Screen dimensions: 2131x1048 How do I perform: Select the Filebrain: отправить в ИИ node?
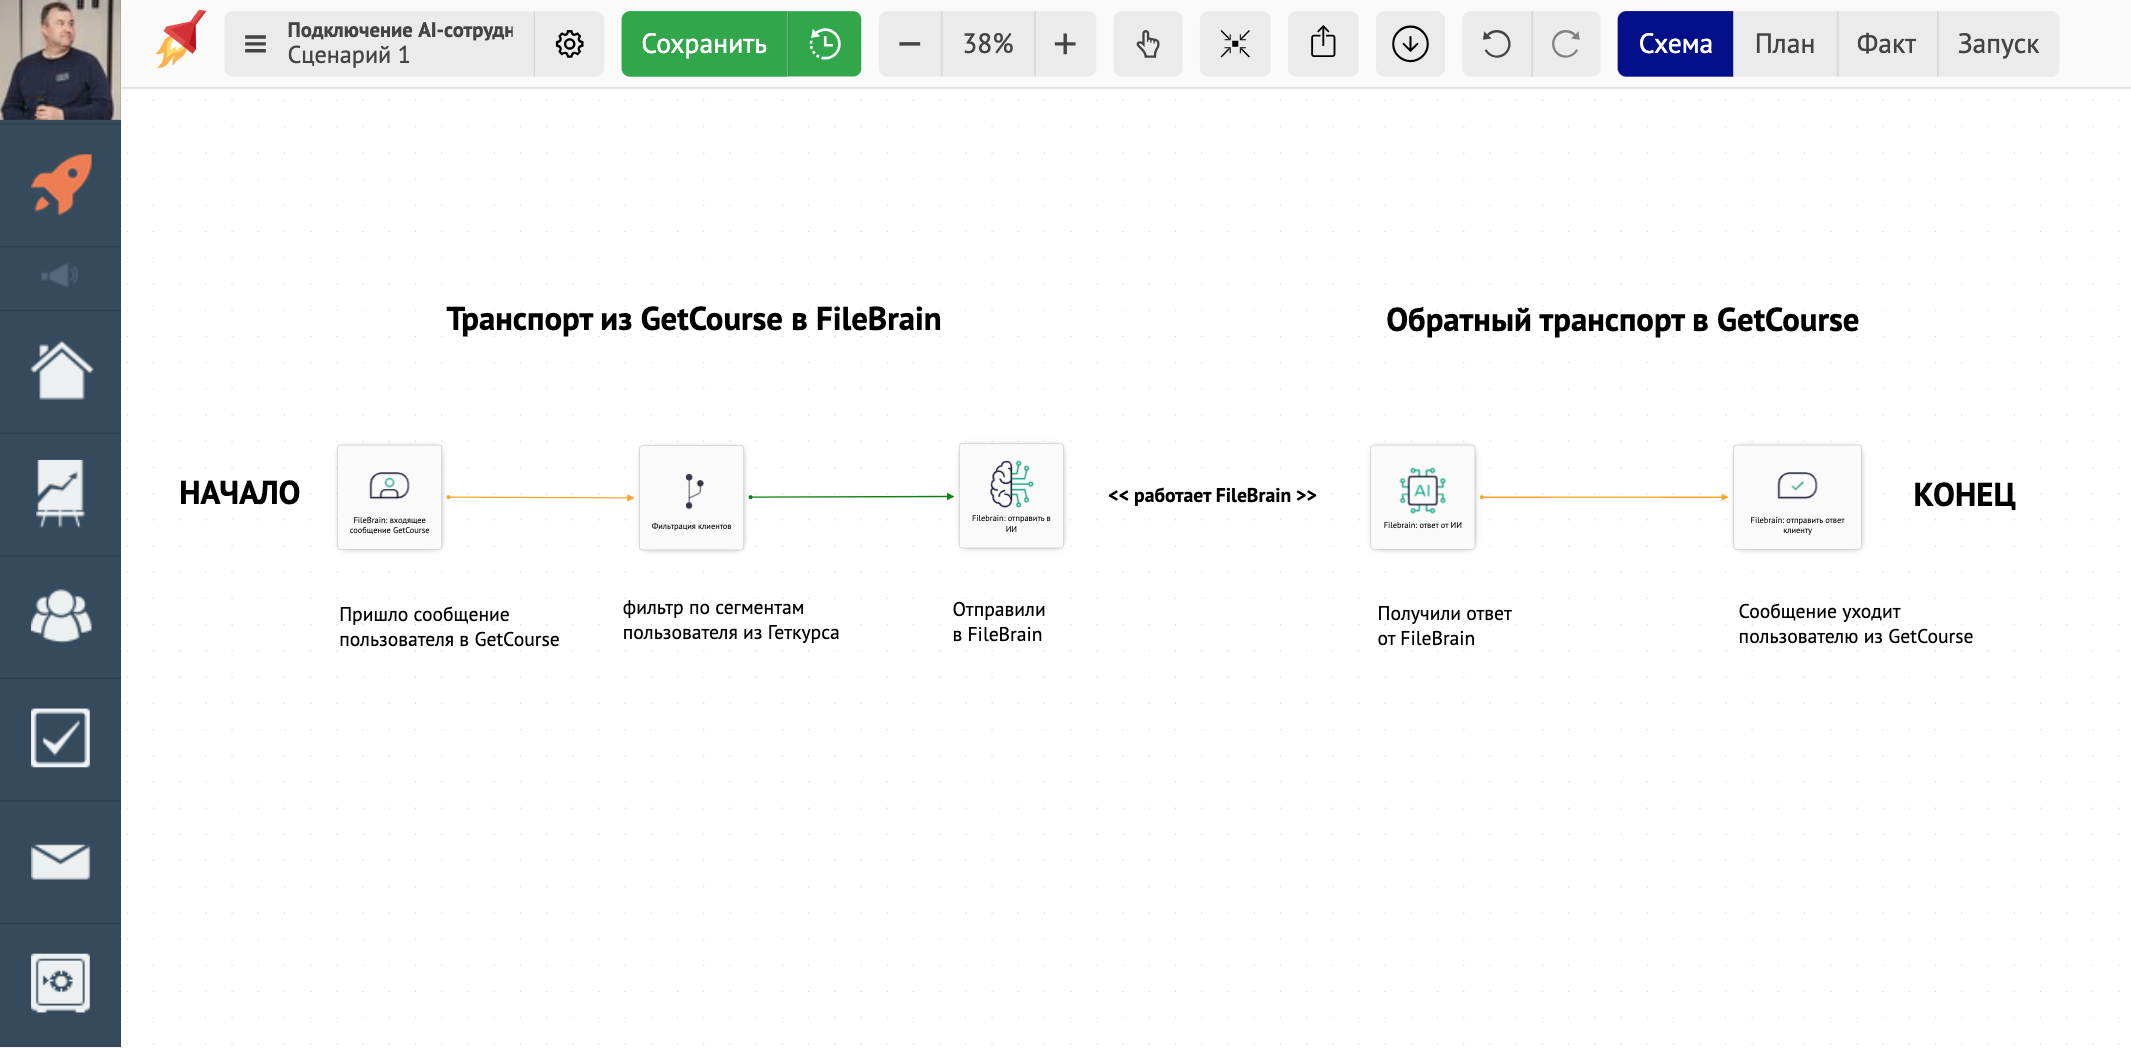point(1011,496)
